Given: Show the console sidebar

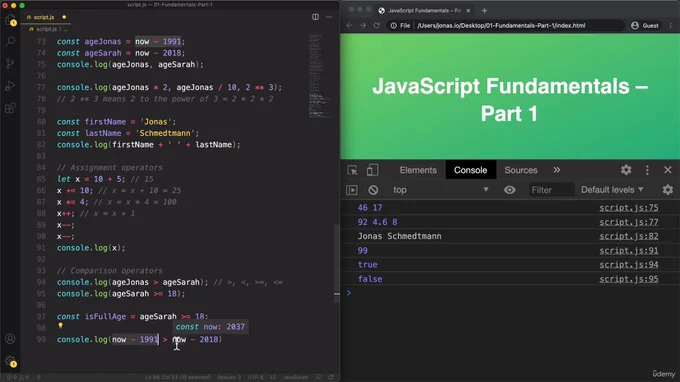Looking at the screenshot, I should (352, 190).
